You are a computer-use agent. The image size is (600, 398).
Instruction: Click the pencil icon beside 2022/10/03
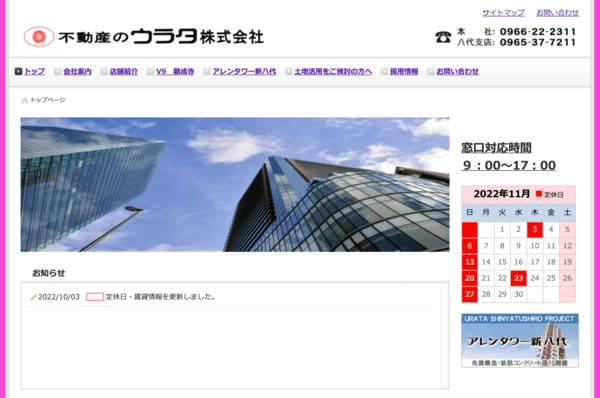coord(34,297)
